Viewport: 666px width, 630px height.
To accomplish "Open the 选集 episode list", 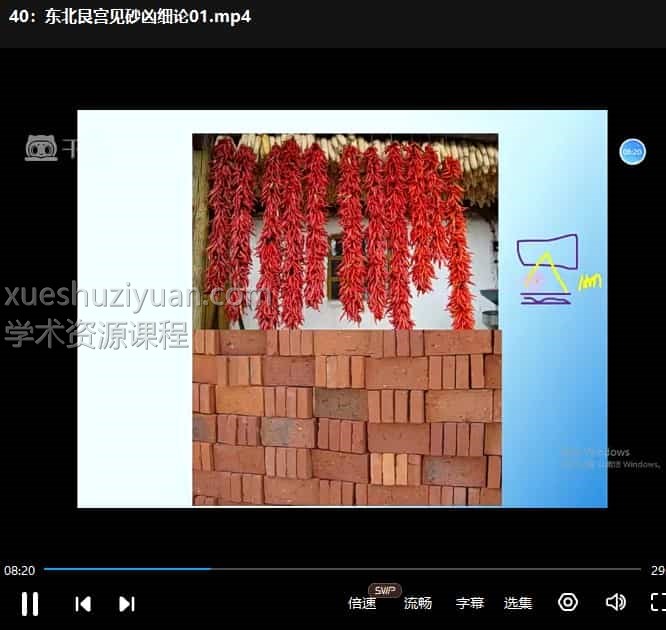I will pos(518,603).
